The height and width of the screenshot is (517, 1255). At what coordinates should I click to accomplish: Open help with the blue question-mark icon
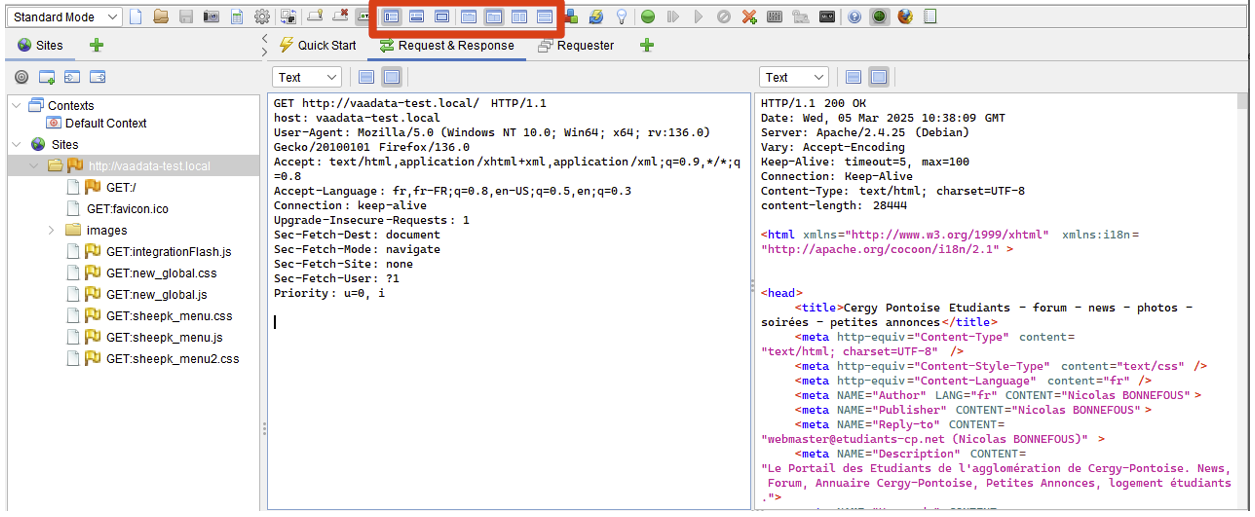click(854, 17)
